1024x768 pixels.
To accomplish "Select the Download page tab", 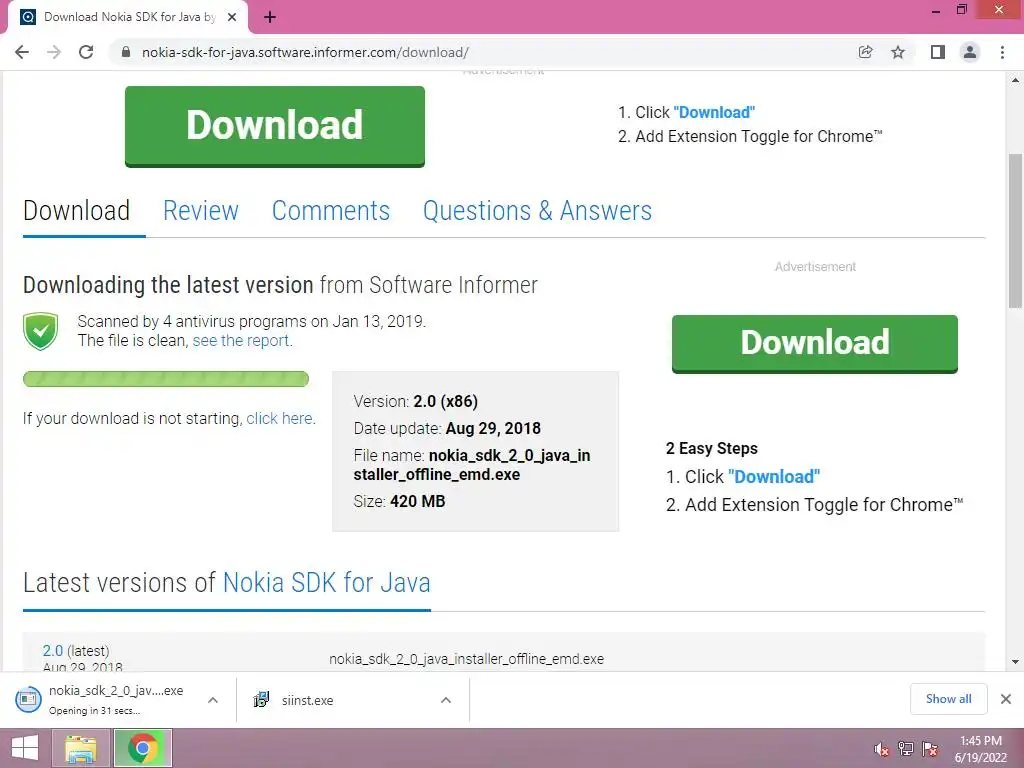I will [x=76, y=211].
